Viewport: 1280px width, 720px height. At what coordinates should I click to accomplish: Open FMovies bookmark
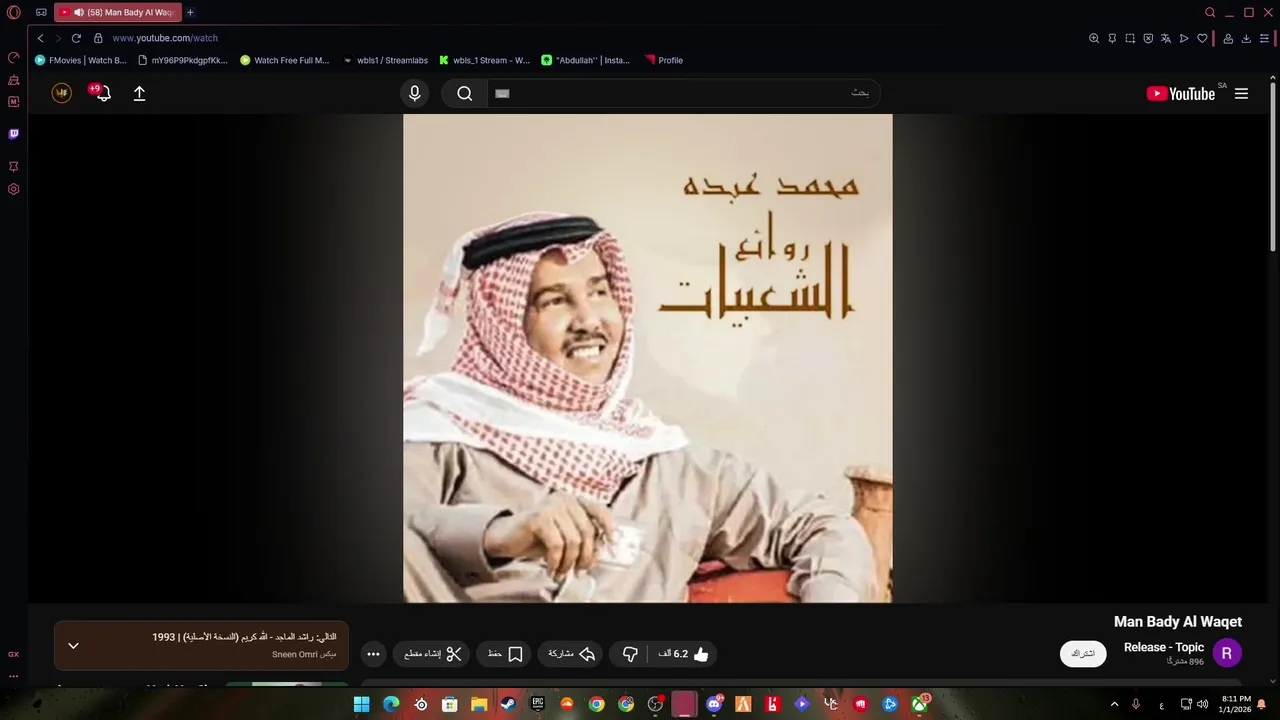tap(80, 60)
